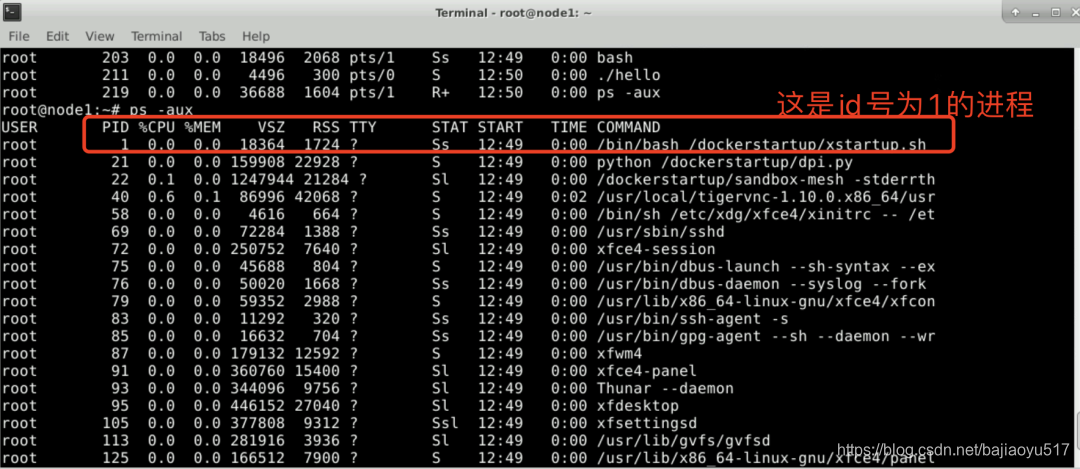This screenshot has height=469, width=1080.
Task: Click the VSZ value '18364' of PID 1
Action: click(262, 145)
